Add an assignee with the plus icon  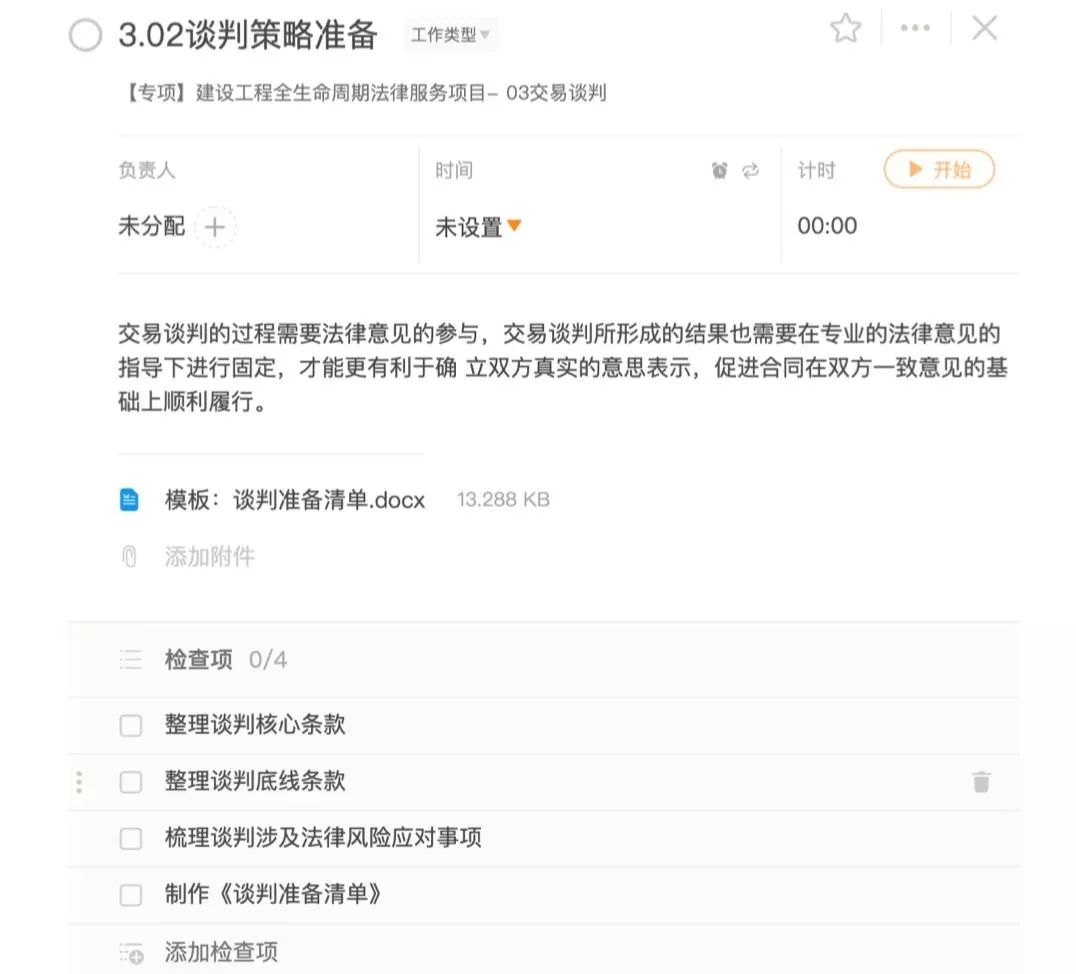point(215,227)
